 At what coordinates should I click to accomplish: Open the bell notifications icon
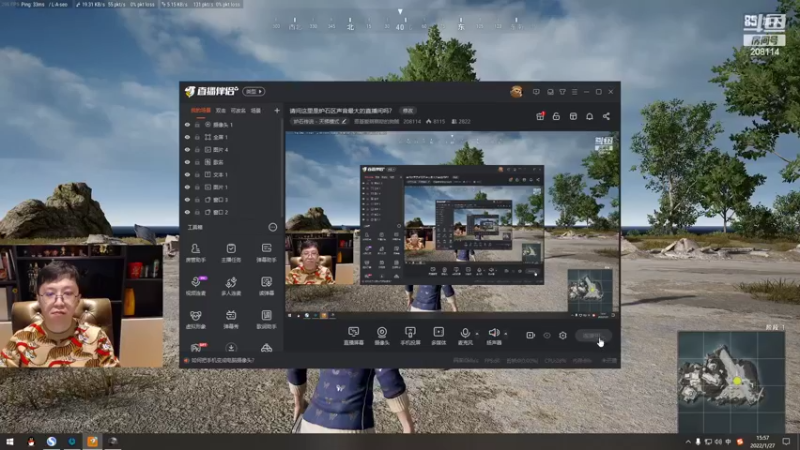coord(589,116)
